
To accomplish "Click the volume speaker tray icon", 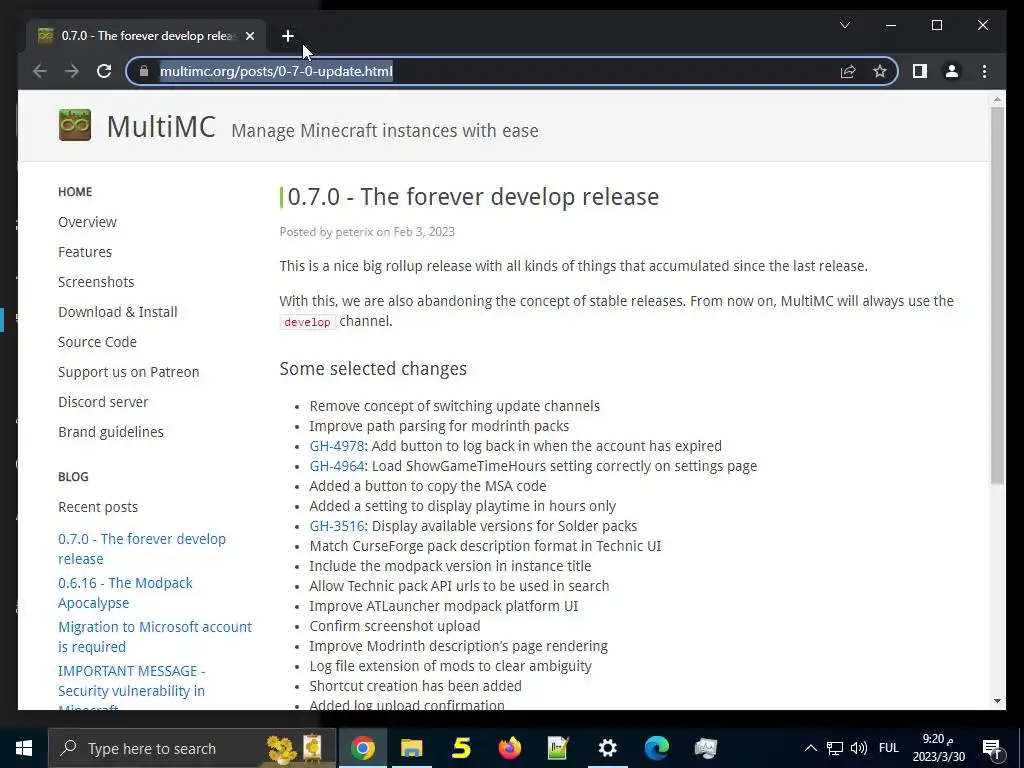I will (859, 748).
